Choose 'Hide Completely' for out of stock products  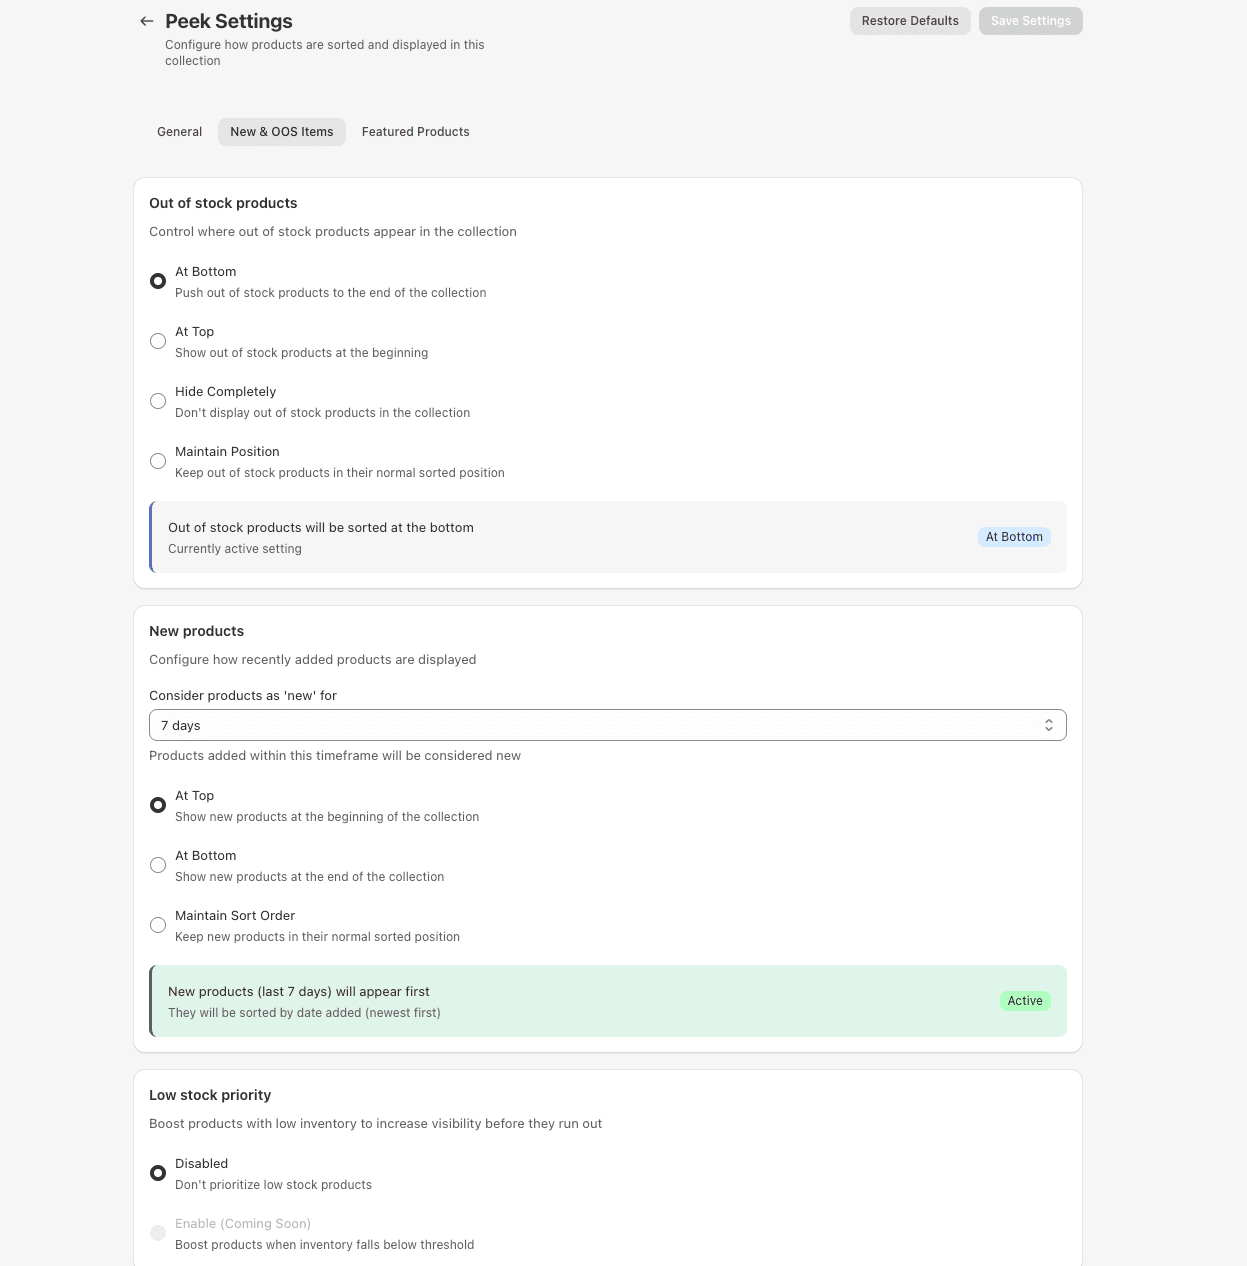pos(158,401)
